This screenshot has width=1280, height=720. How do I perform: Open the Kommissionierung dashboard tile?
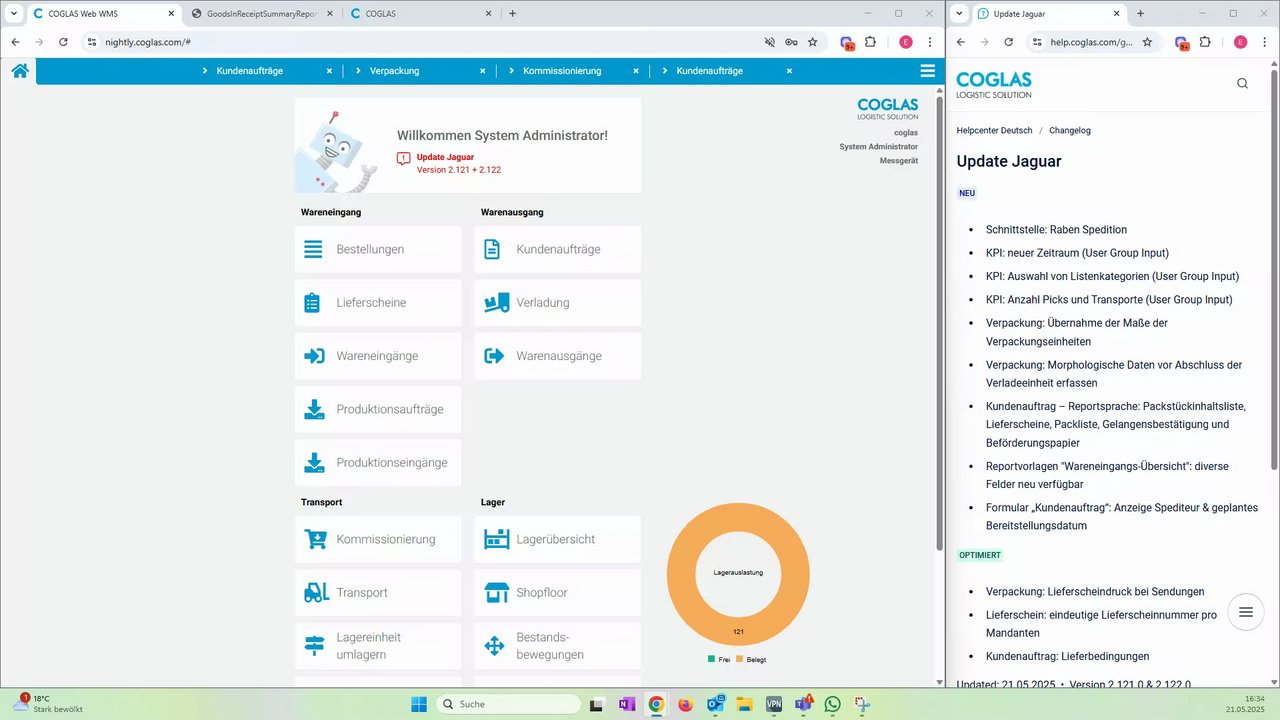[378, 539]
